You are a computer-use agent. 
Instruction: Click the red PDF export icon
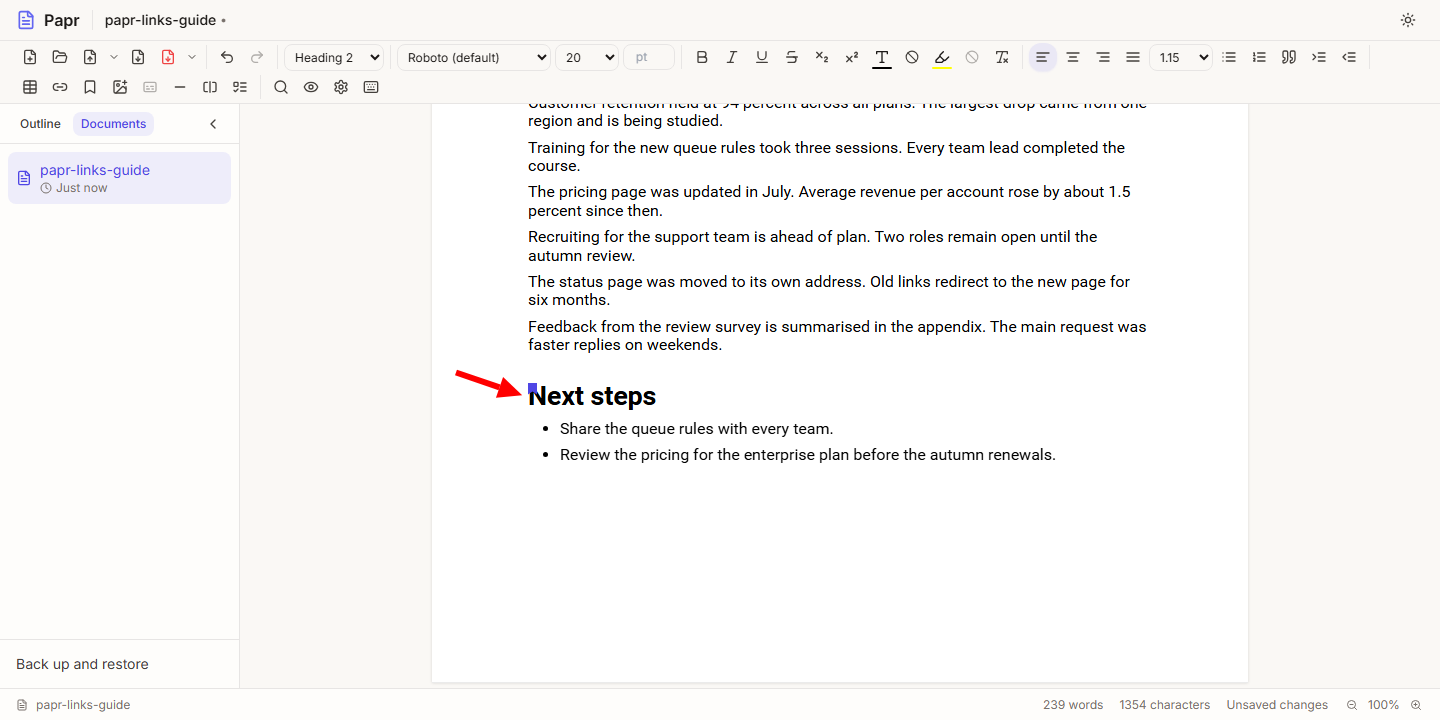tap(168, 57)
